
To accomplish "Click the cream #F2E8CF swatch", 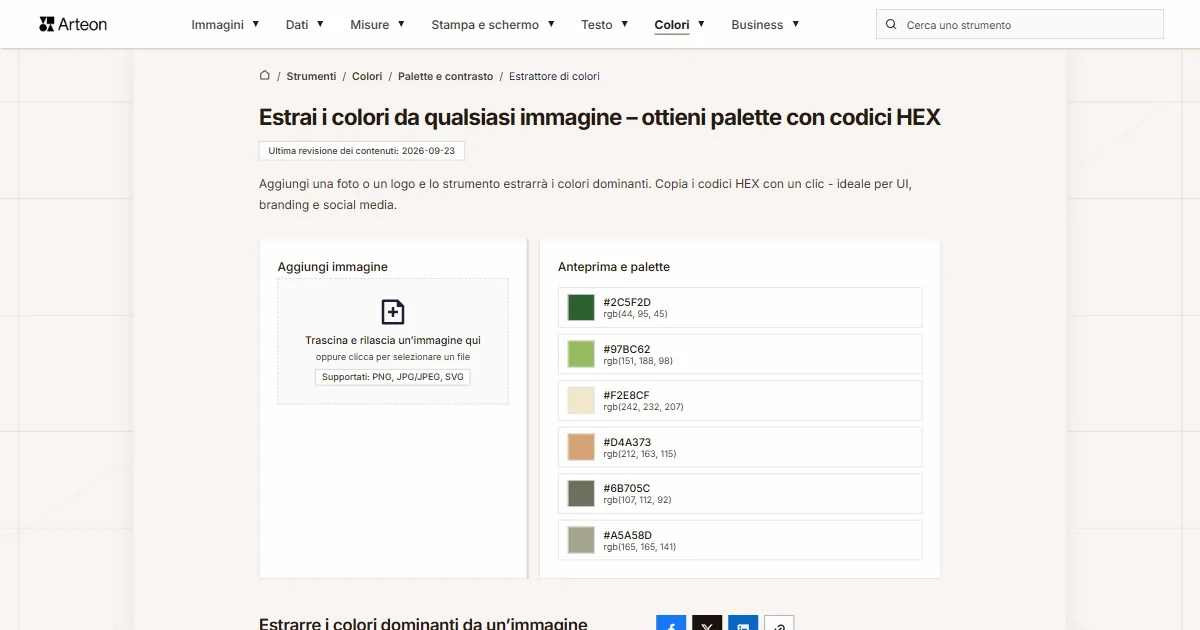I will tap(581, 401).
